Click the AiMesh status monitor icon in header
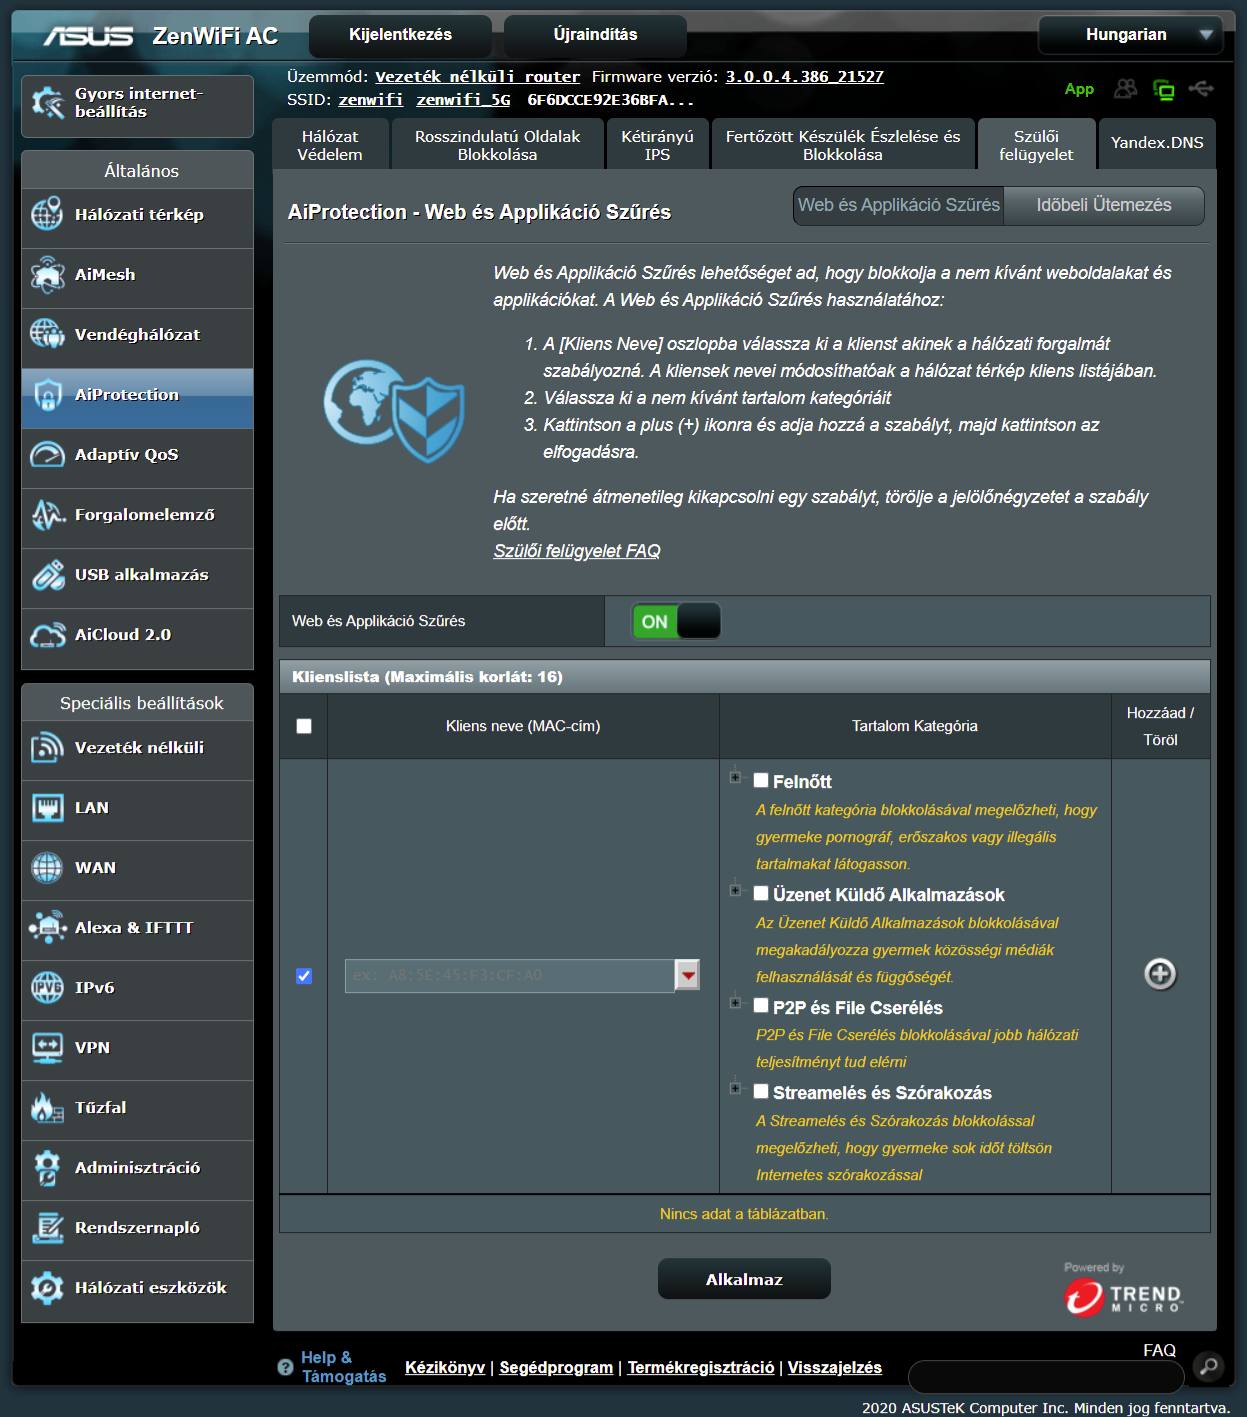 pos(1164,89)
